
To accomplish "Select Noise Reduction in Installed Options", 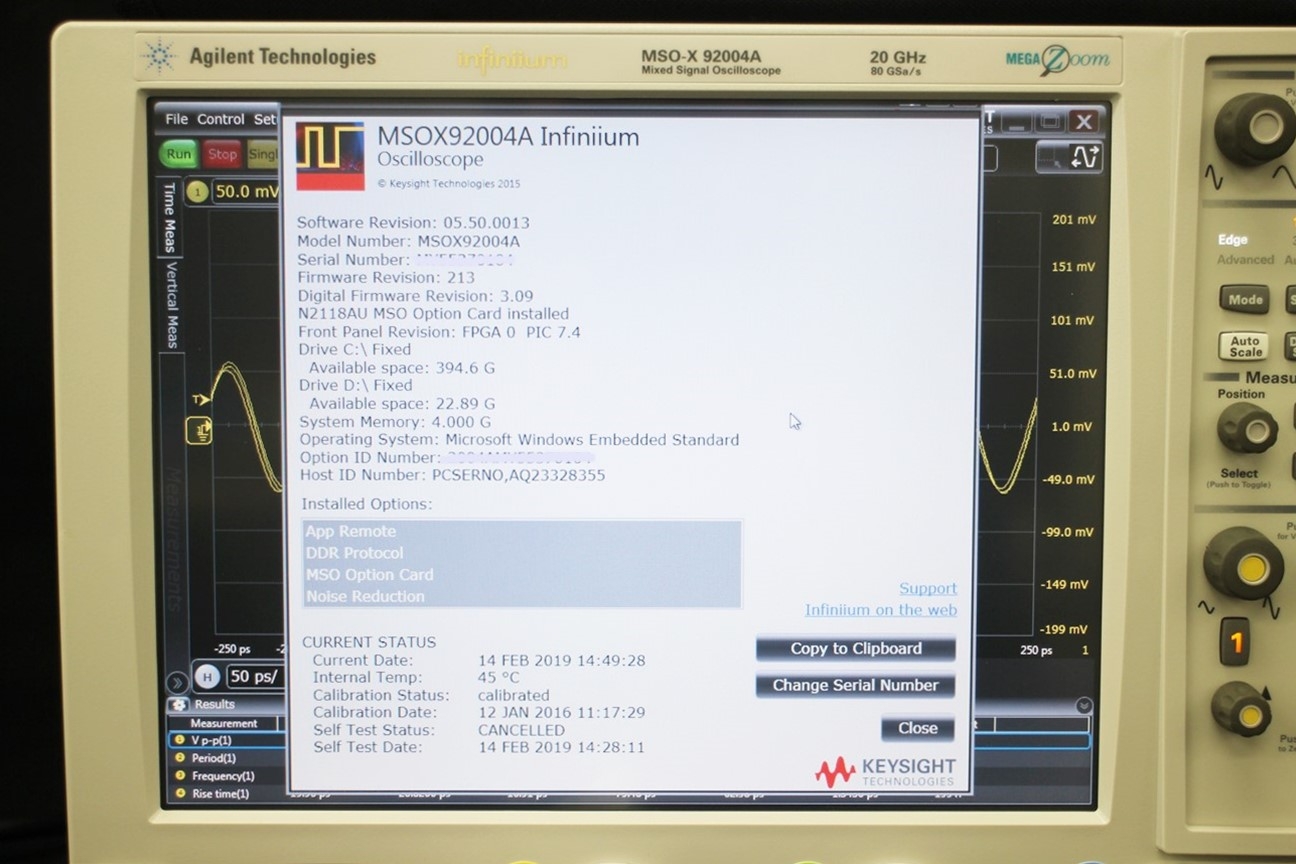I will pos(521,596).
